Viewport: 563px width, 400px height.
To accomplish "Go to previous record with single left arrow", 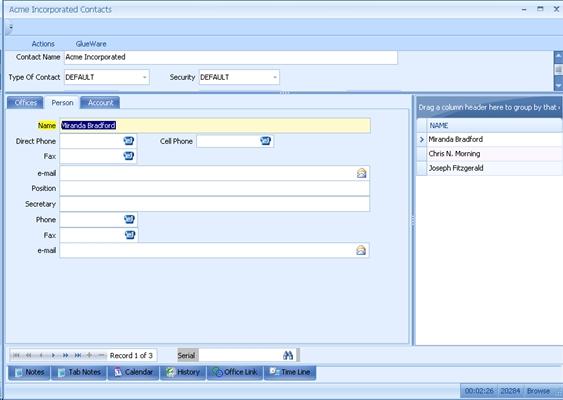I will tap(41, 355).
